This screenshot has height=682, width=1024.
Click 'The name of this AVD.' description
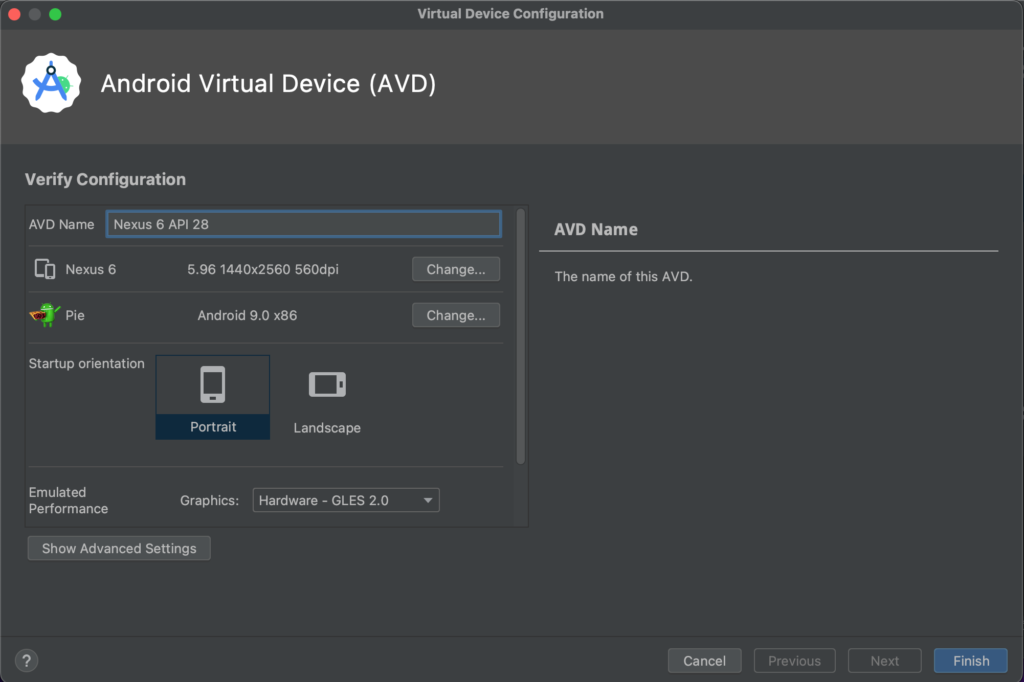pyautogui.click(x=623, y=276)
